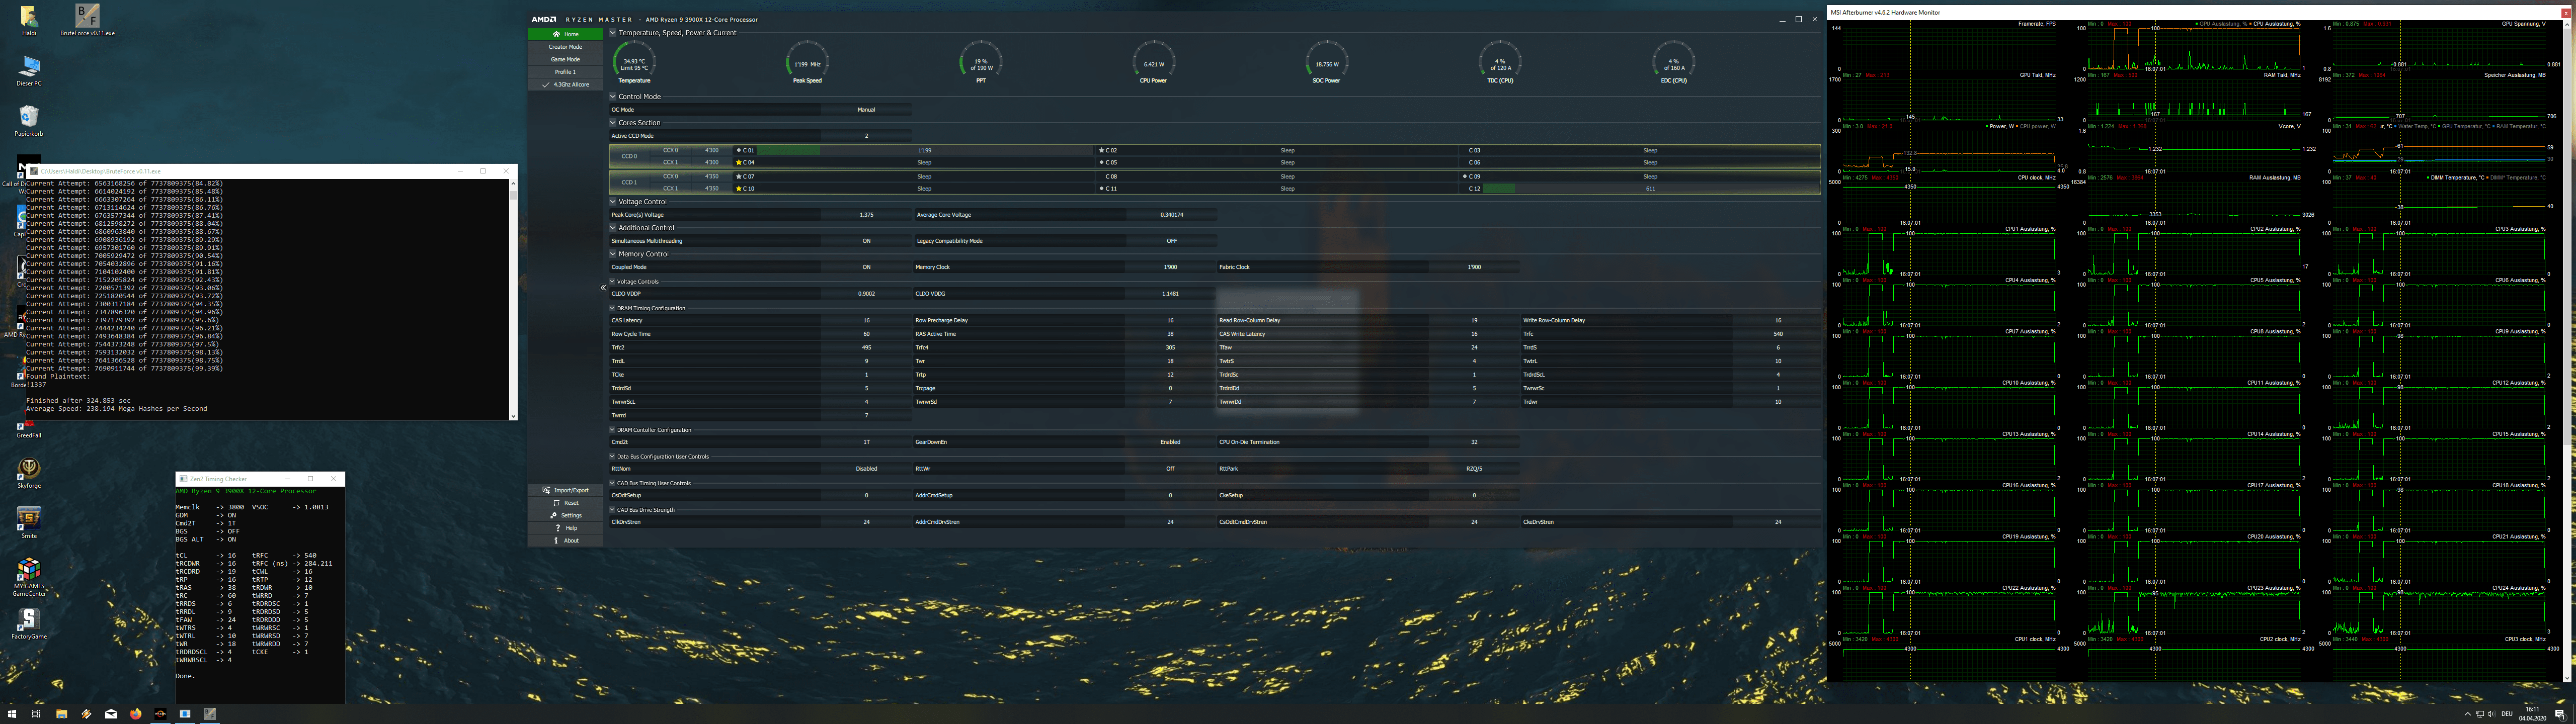Click the CAS Latency value 16
This screenshot has height=724, width=2576.
[866, 321]
